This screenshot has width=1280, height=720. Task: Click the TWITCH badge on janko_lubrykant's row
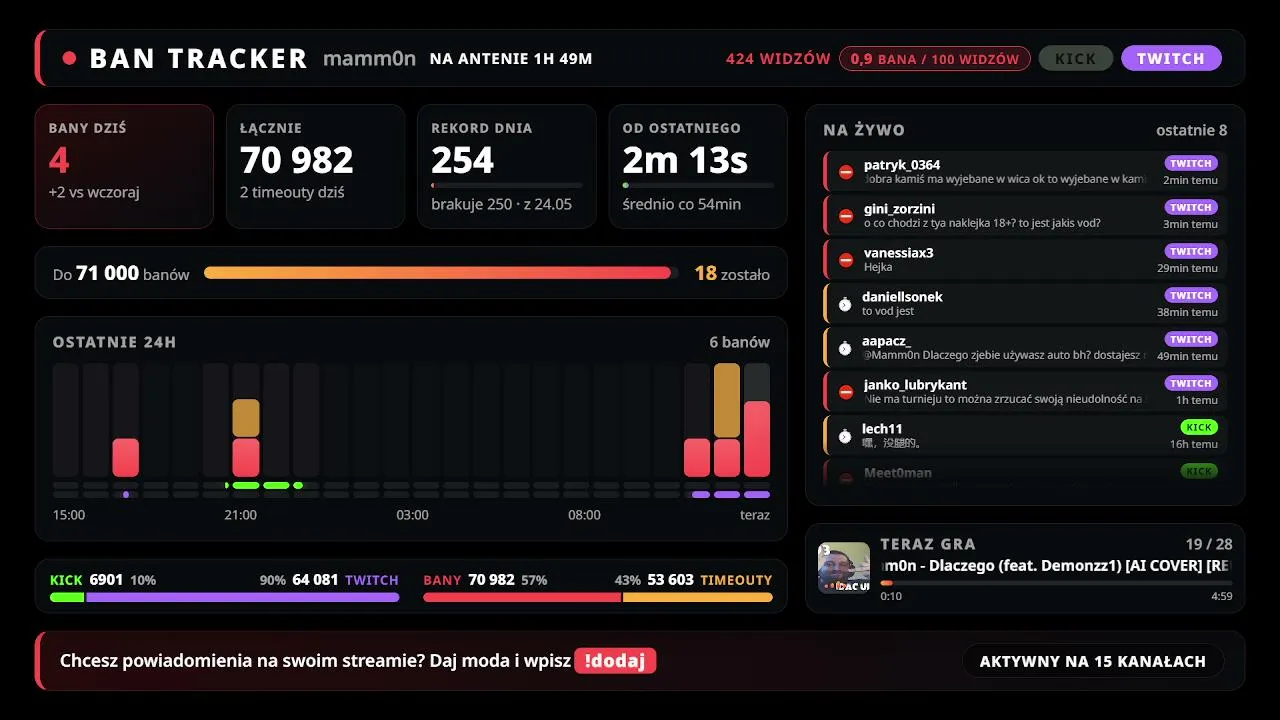[1191, 383]
